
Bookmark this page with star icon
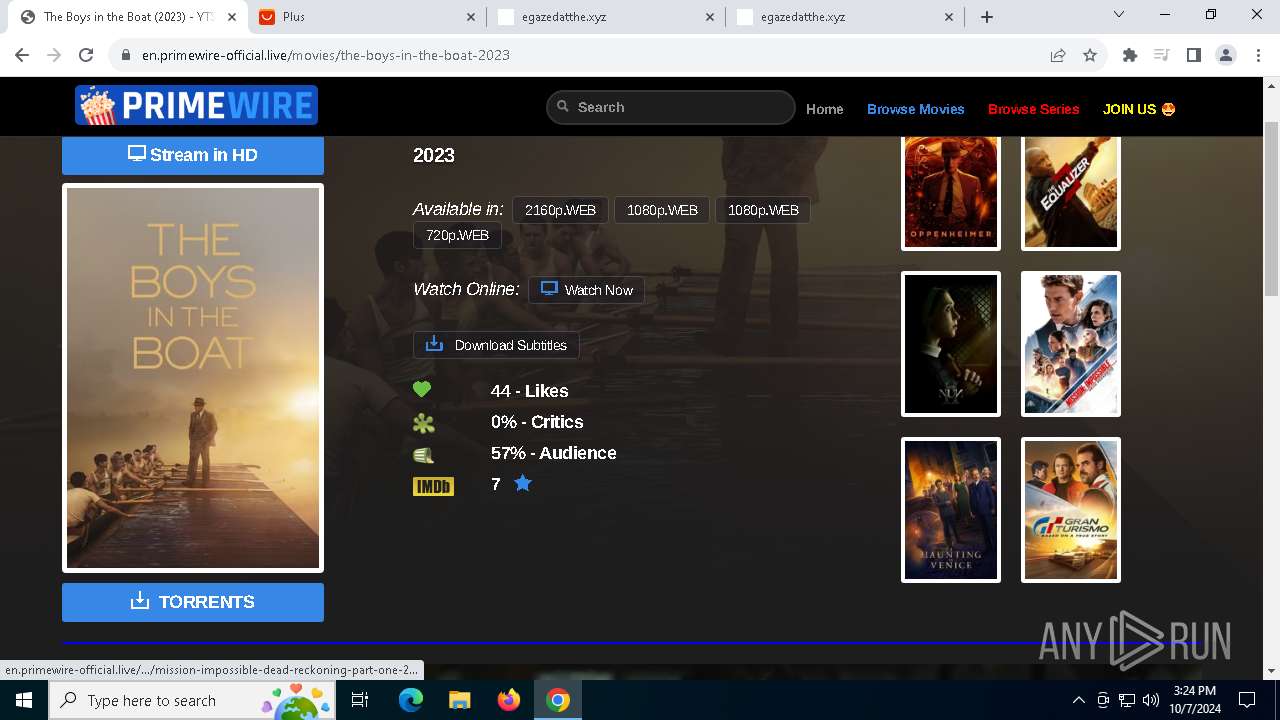pyautogui.click(x=1090, y=55)
